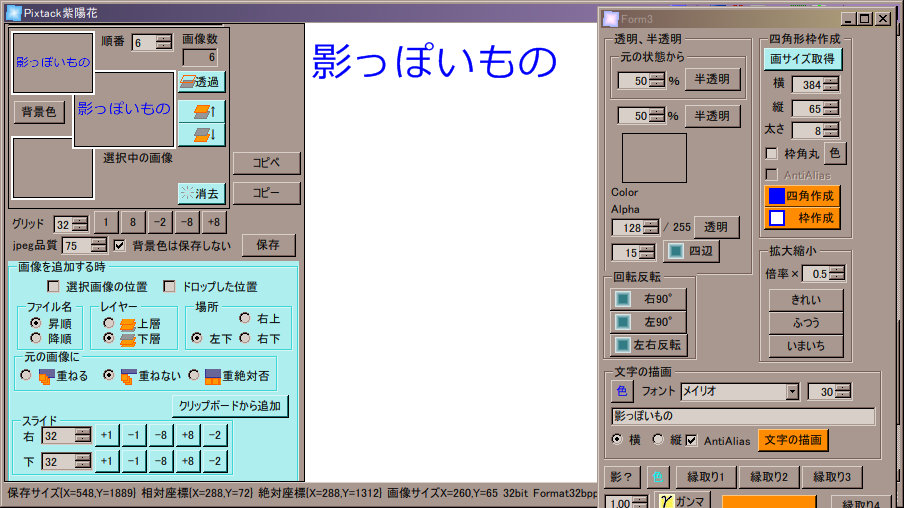Screen dimensions: 904x508
Task: Click the 枠作成 frame create button
Action: coord(802,219)
